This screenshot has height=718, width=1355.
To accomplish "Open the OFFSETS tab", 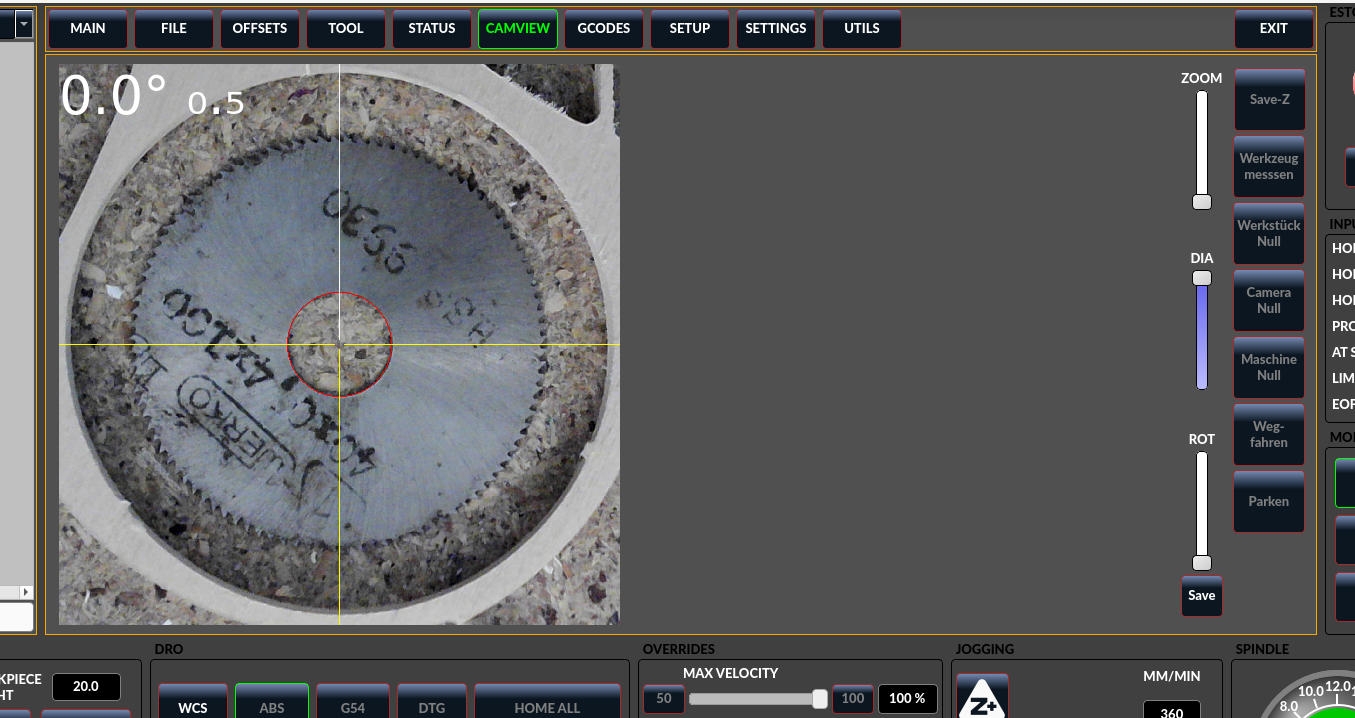I will [260, 29].
